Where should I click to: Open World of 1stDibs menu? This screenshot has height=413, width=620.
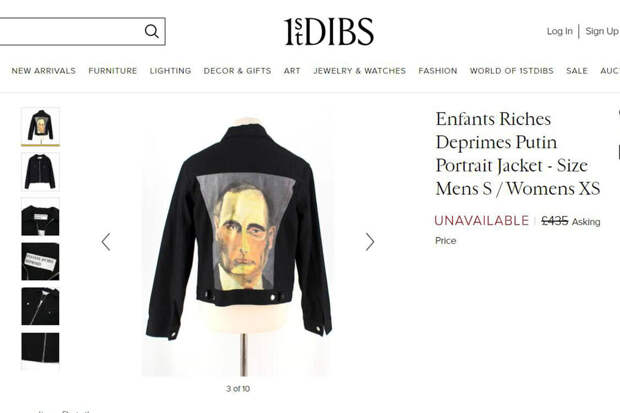(x=512, y=71)
